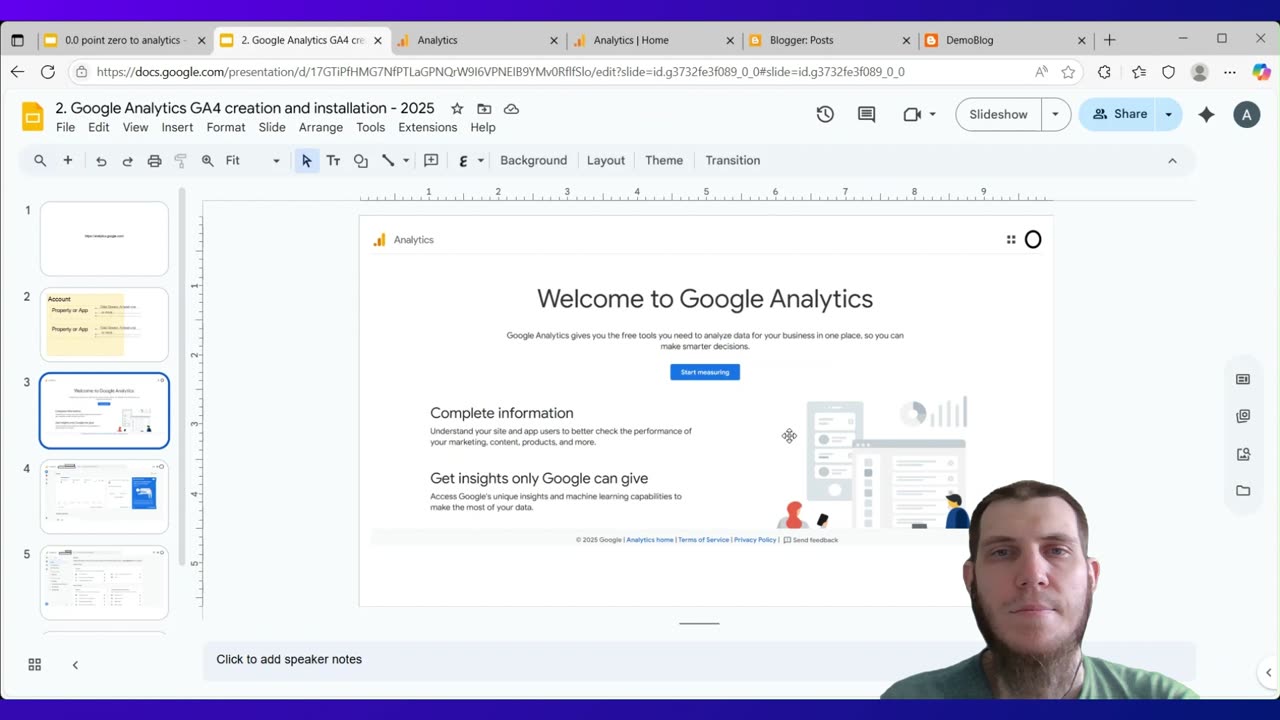1280x720 pixels.
Task: Add a new slide with plus
Action: pos(68,160)
